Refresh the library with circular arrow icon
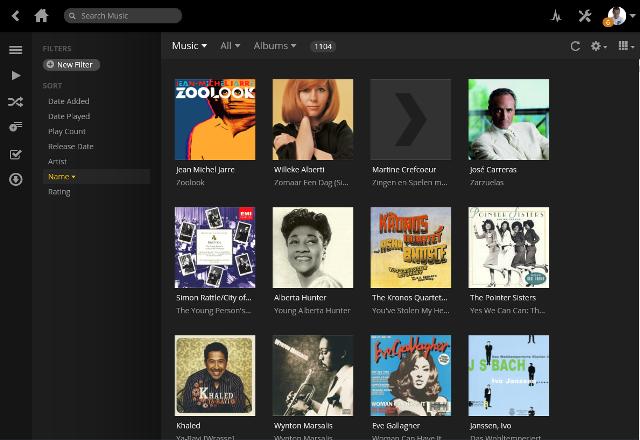The image size is (640, 440). [575, 46]
